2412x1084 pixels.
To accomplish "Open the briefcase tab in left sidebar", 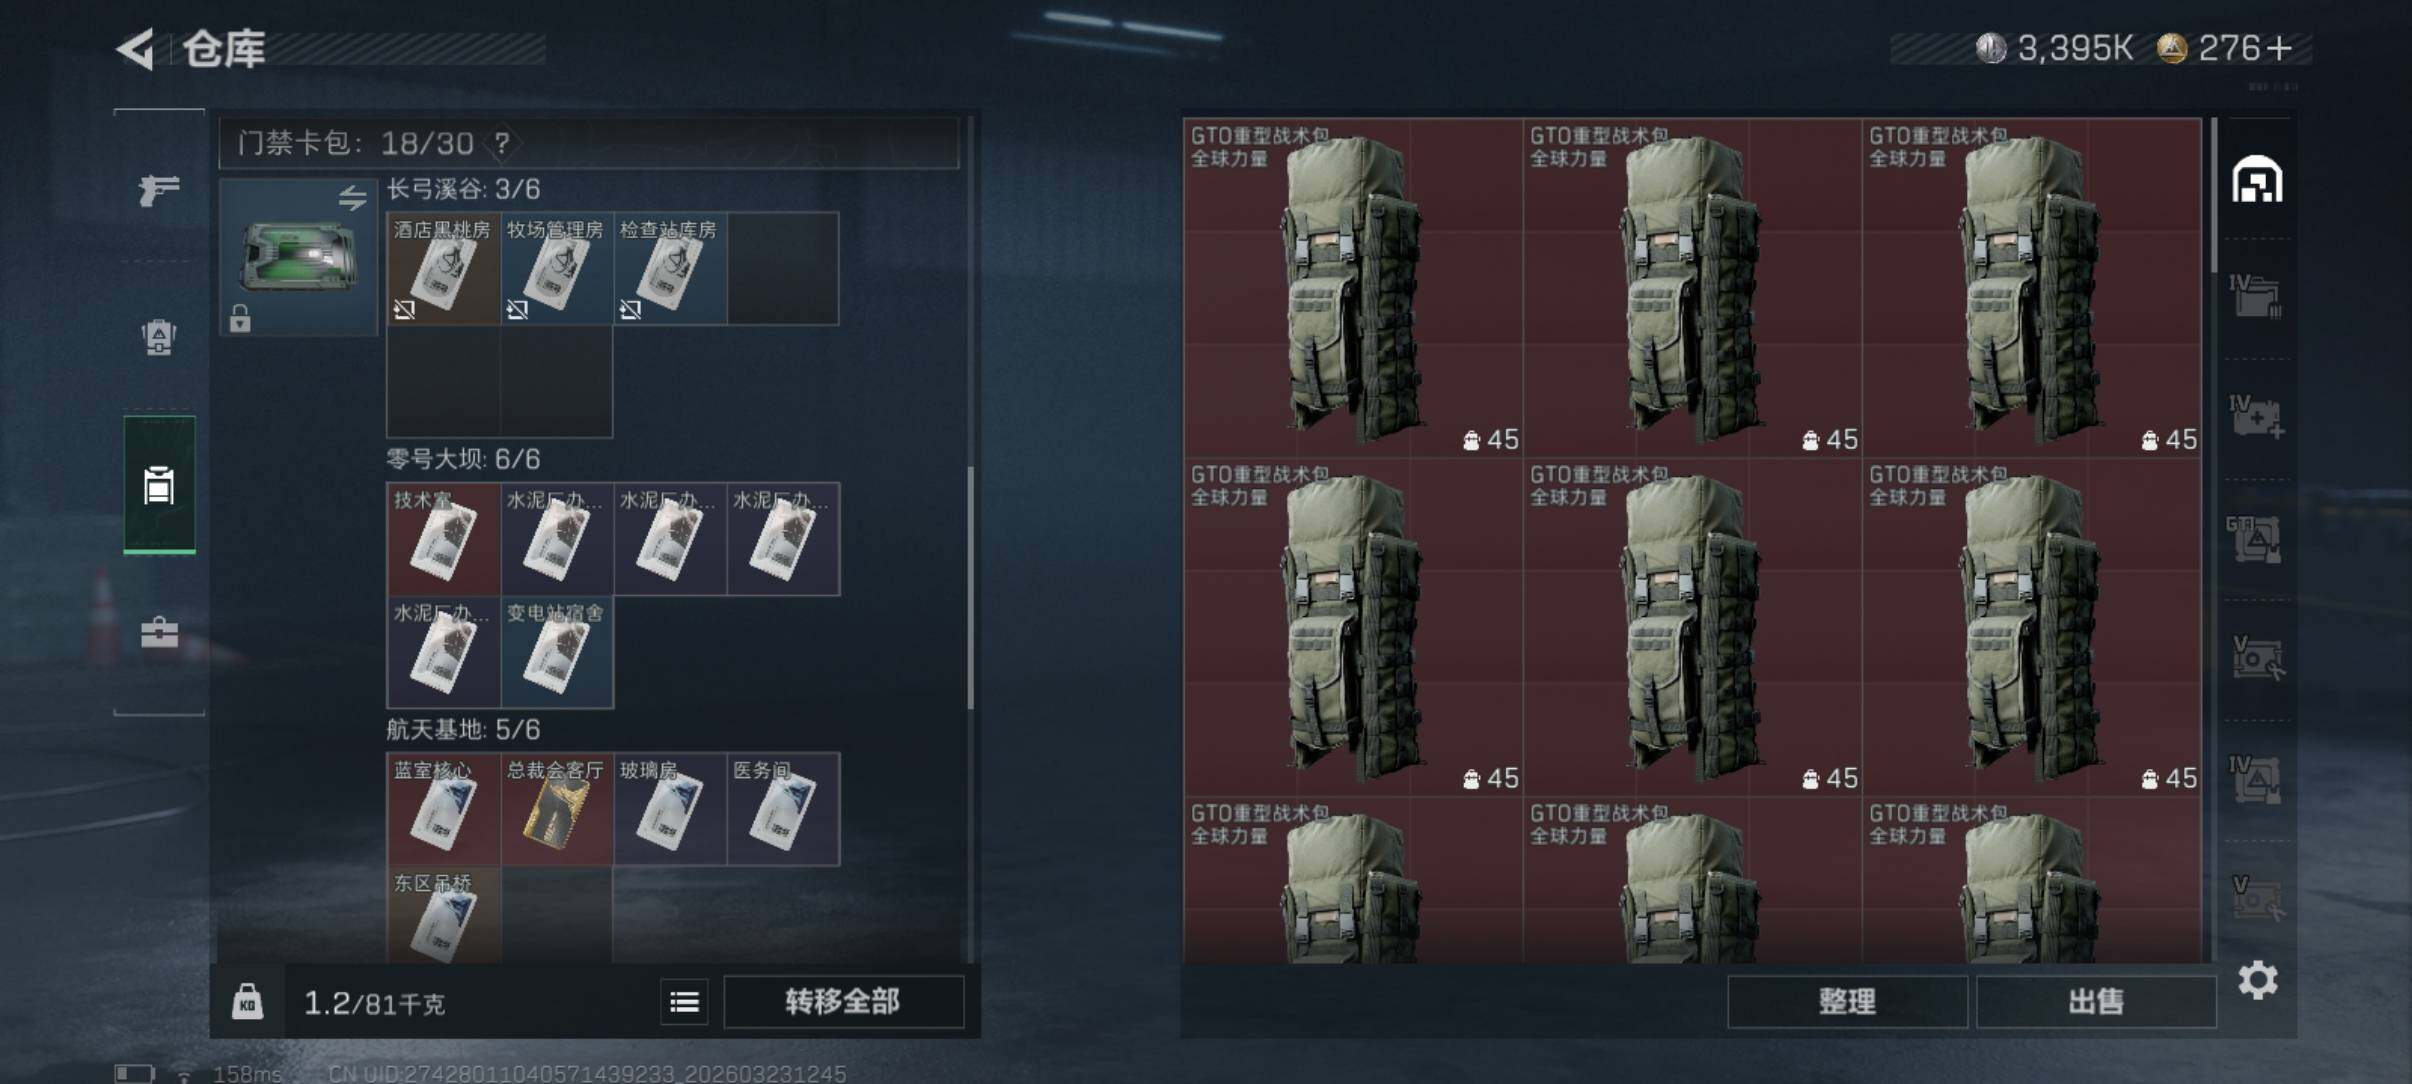I will [x=159, y=632].
